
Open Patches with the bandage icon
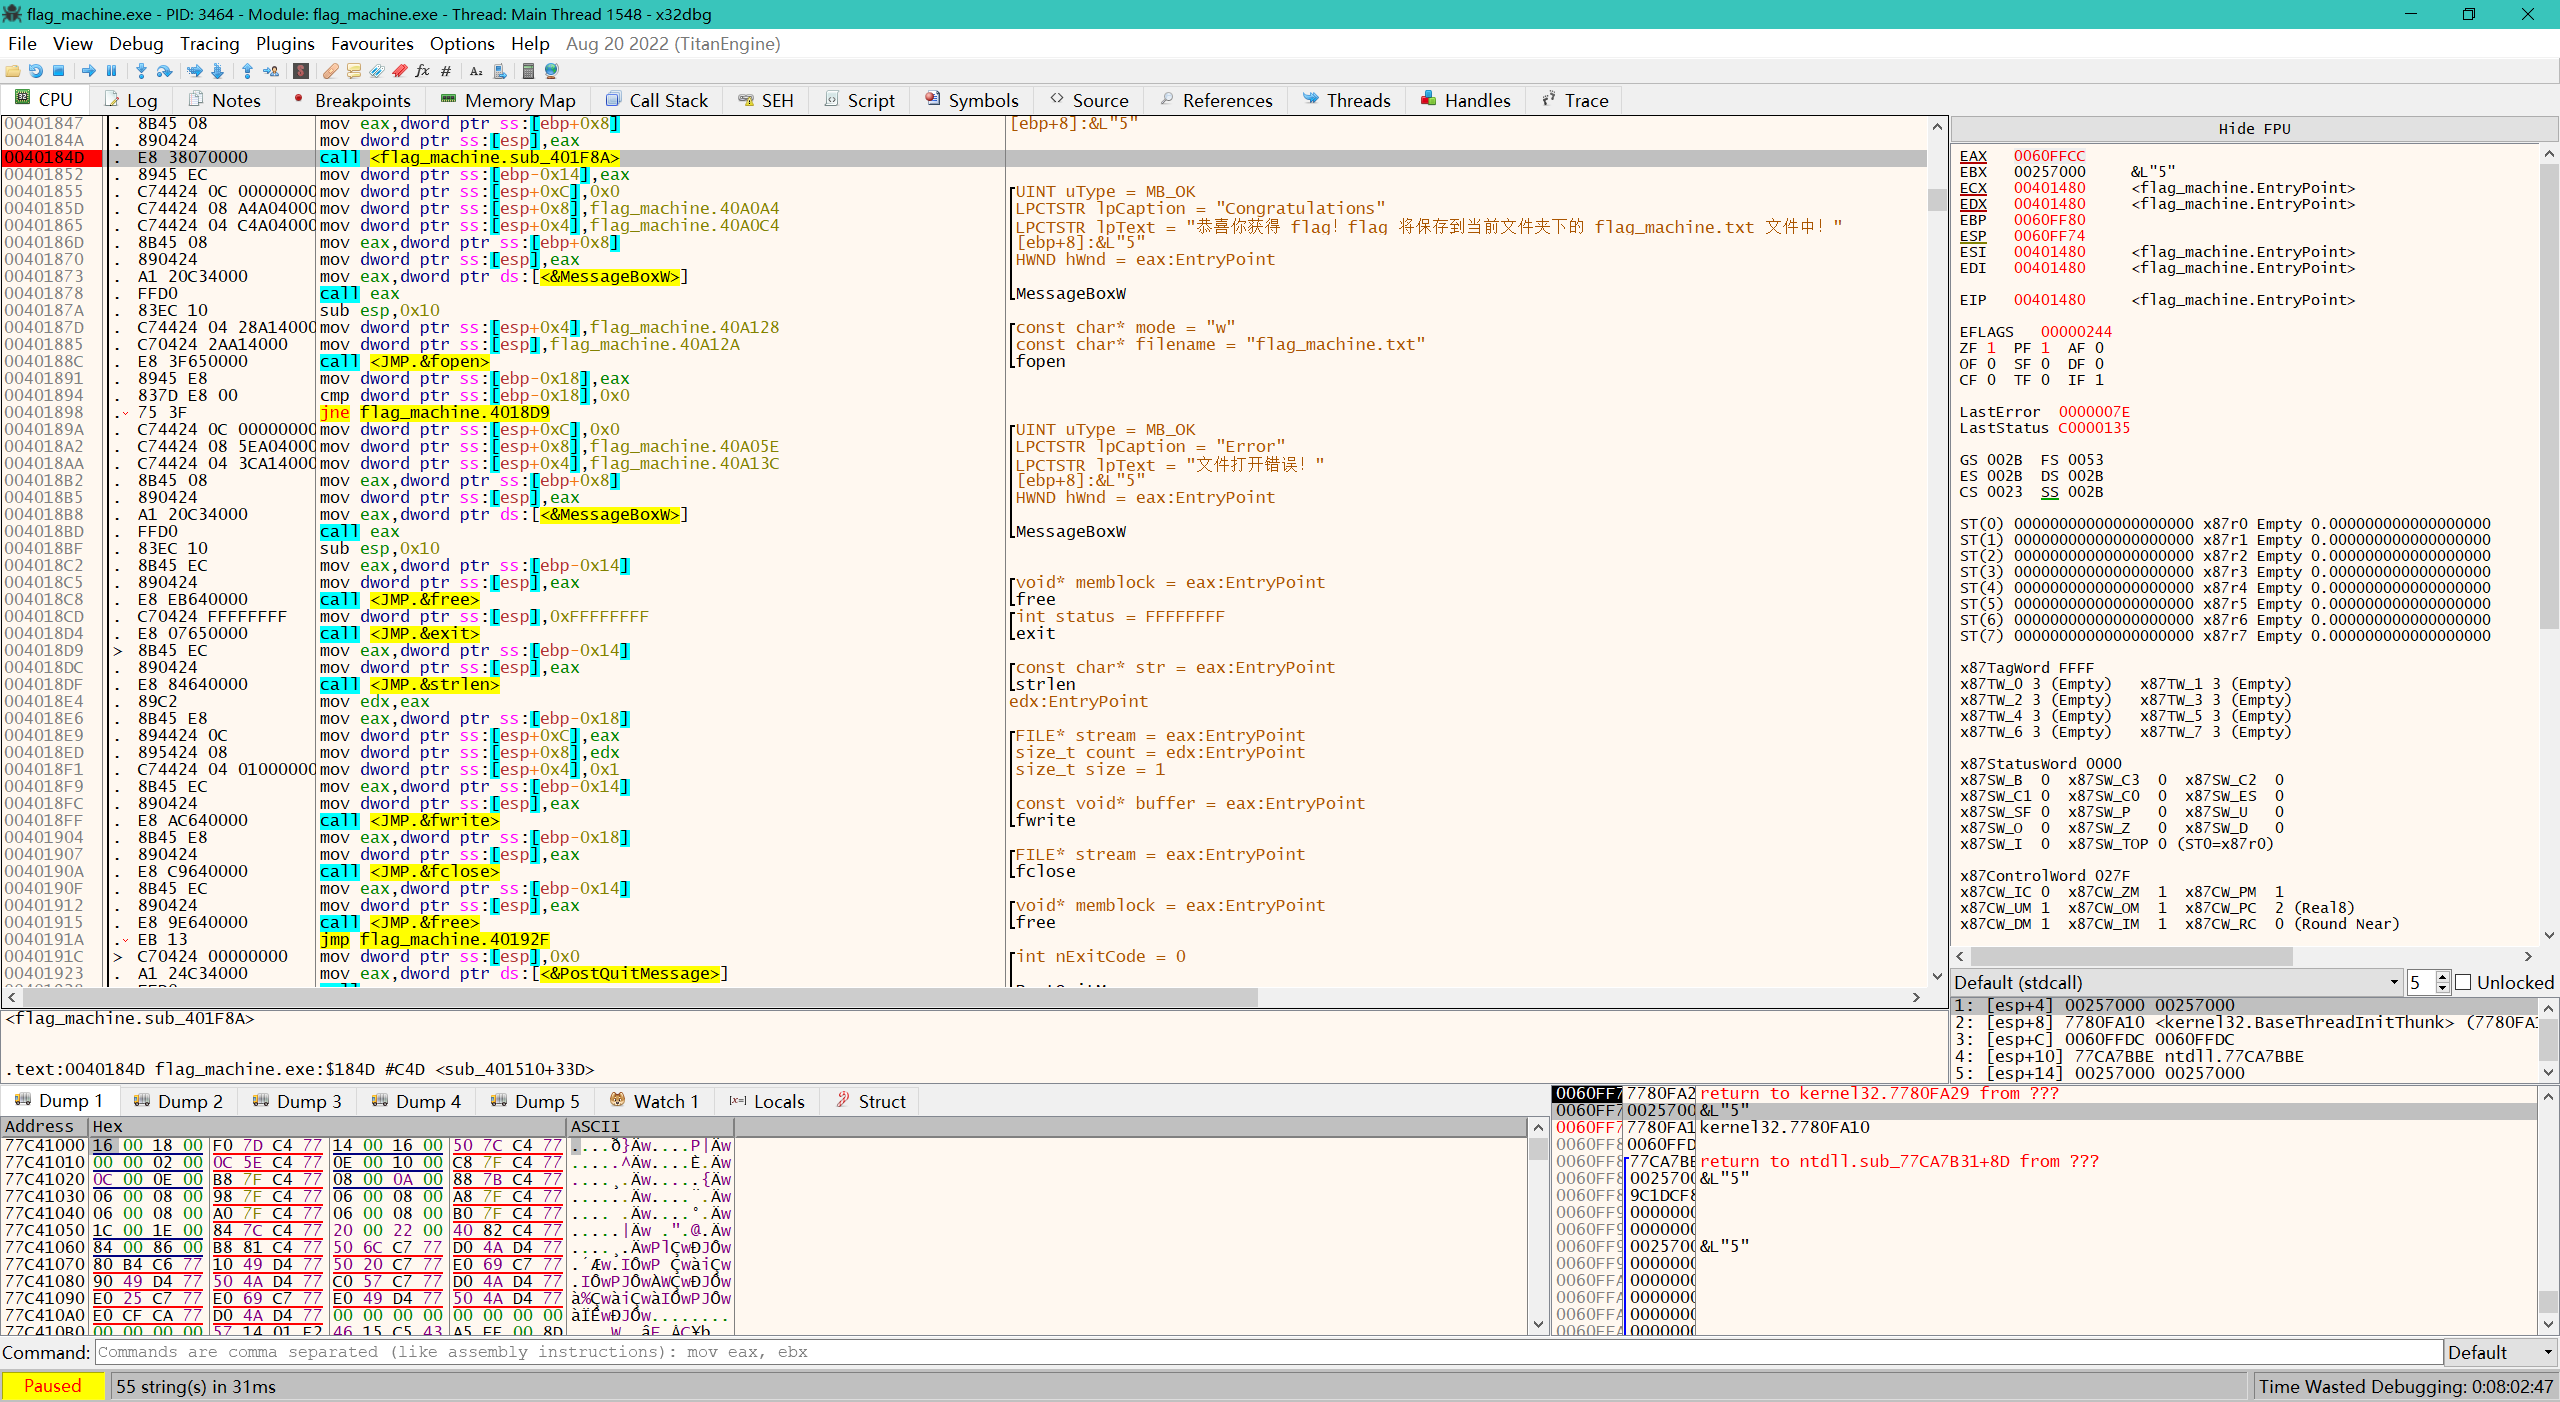point(330,71)
